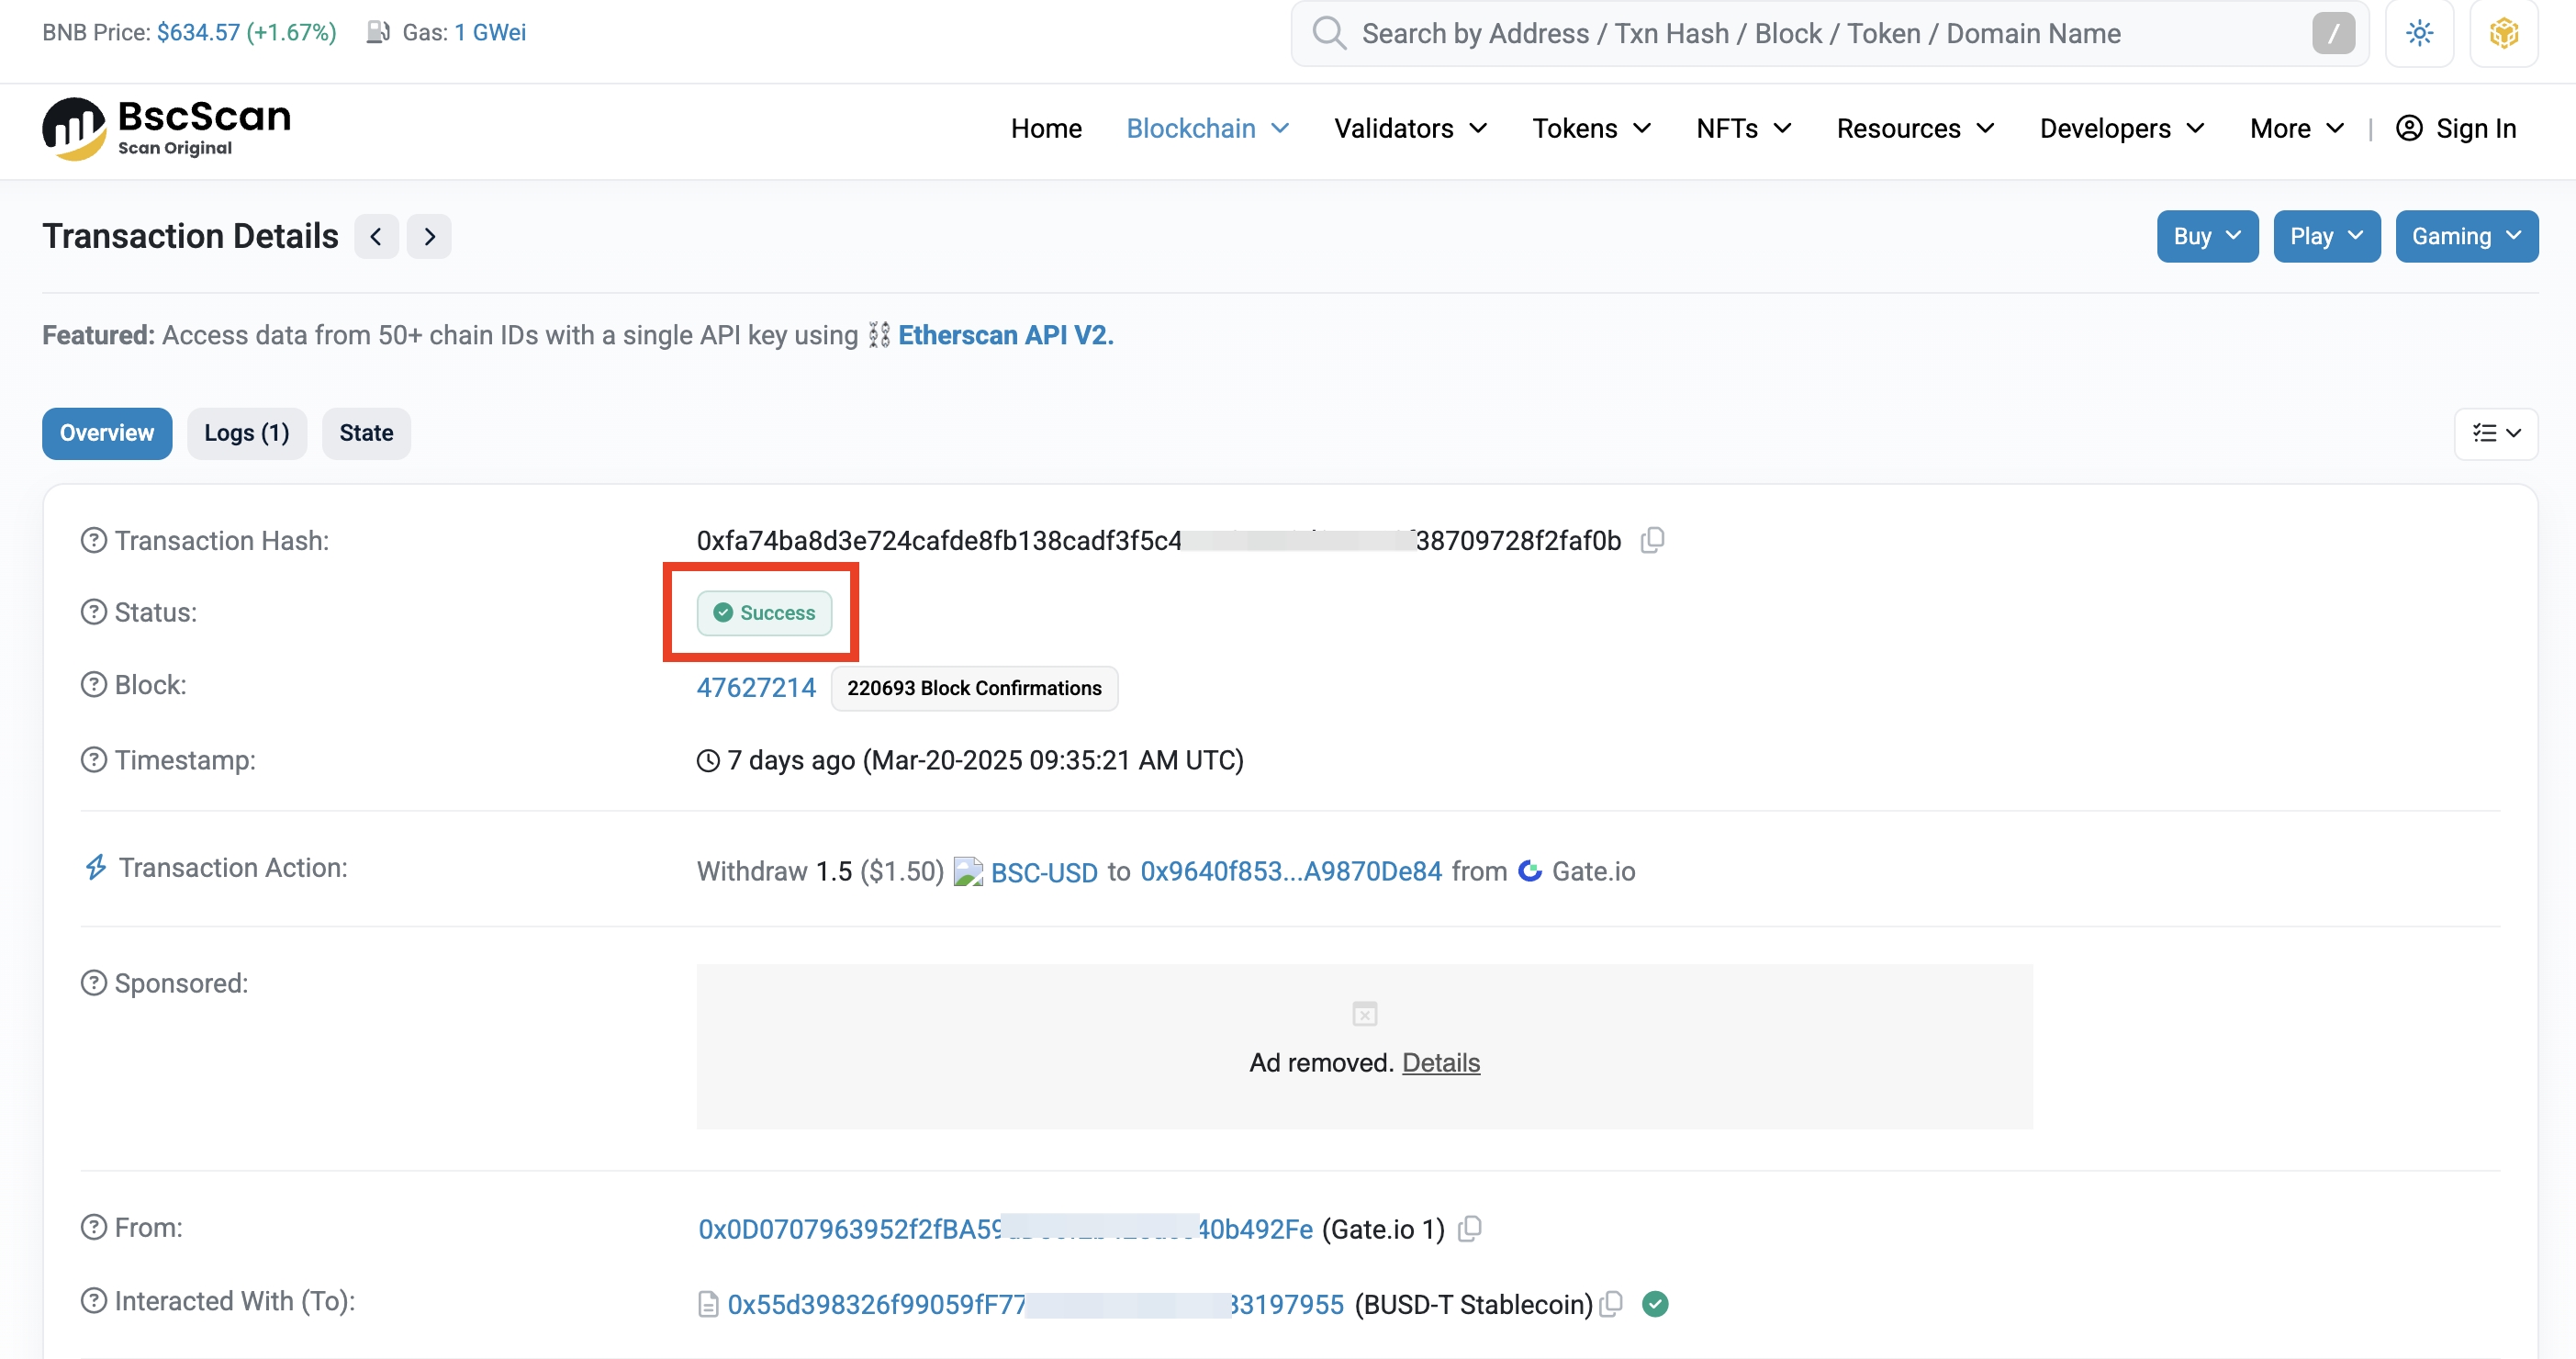Click Sign In
Screen dimensions: 2576x1359
[2456, 129]
